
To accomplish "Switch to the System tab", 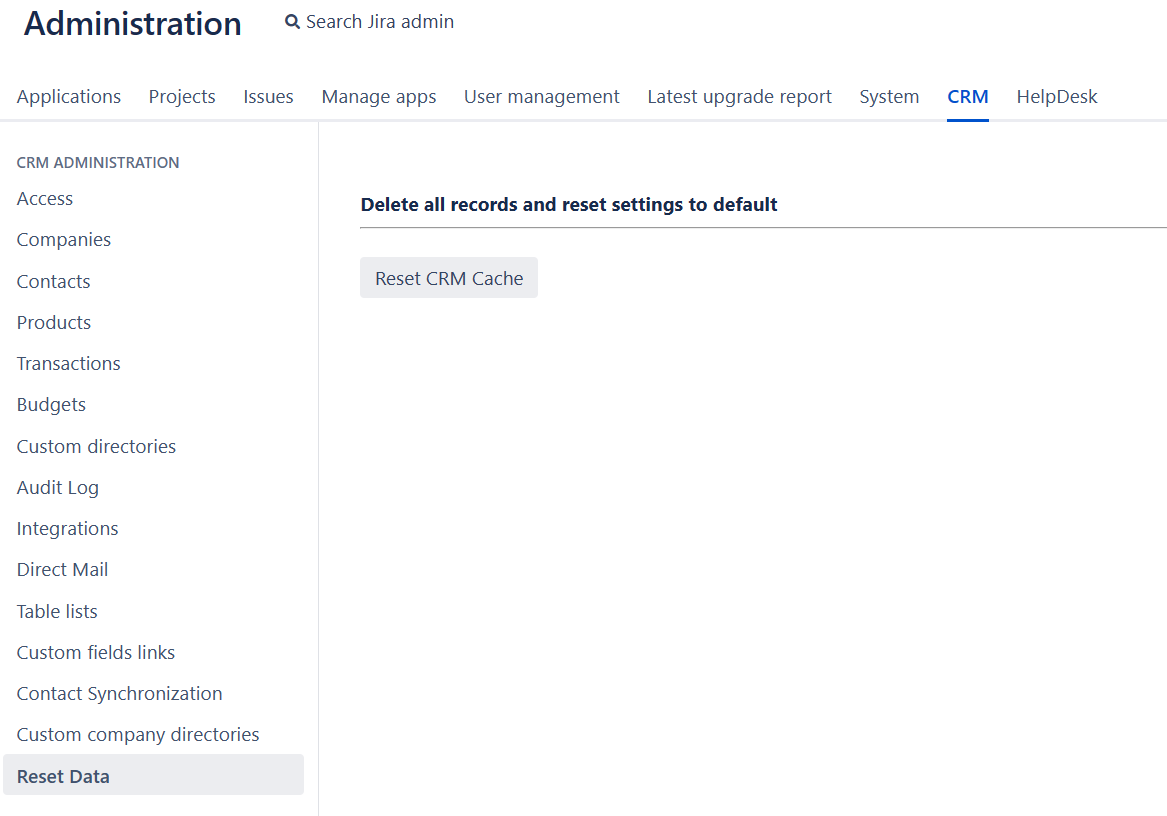I will point(889,97).
